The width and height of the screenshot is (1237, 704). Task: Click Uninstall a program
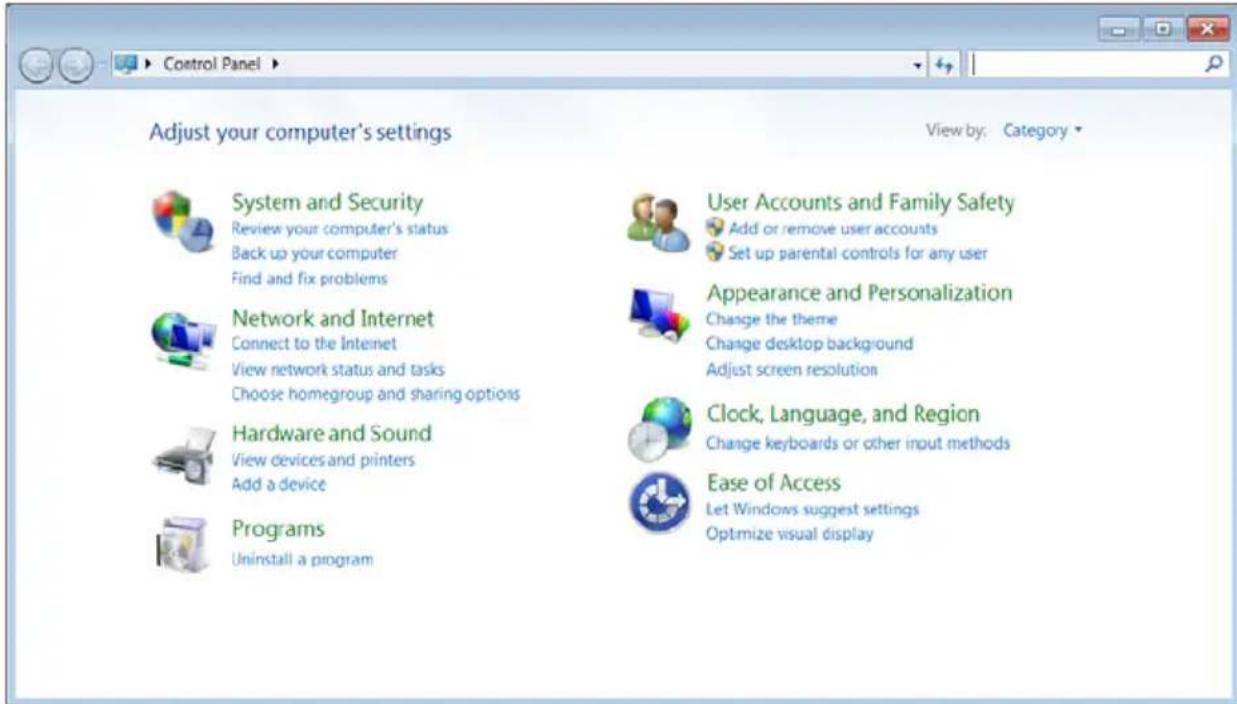[x=302, y=559]
